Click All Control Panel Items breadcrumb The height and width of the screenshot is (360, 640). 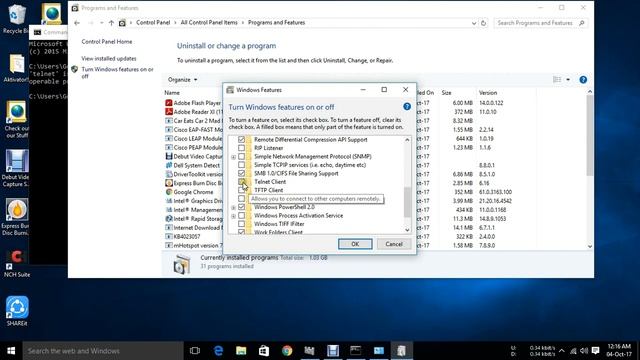coord(209,22)
